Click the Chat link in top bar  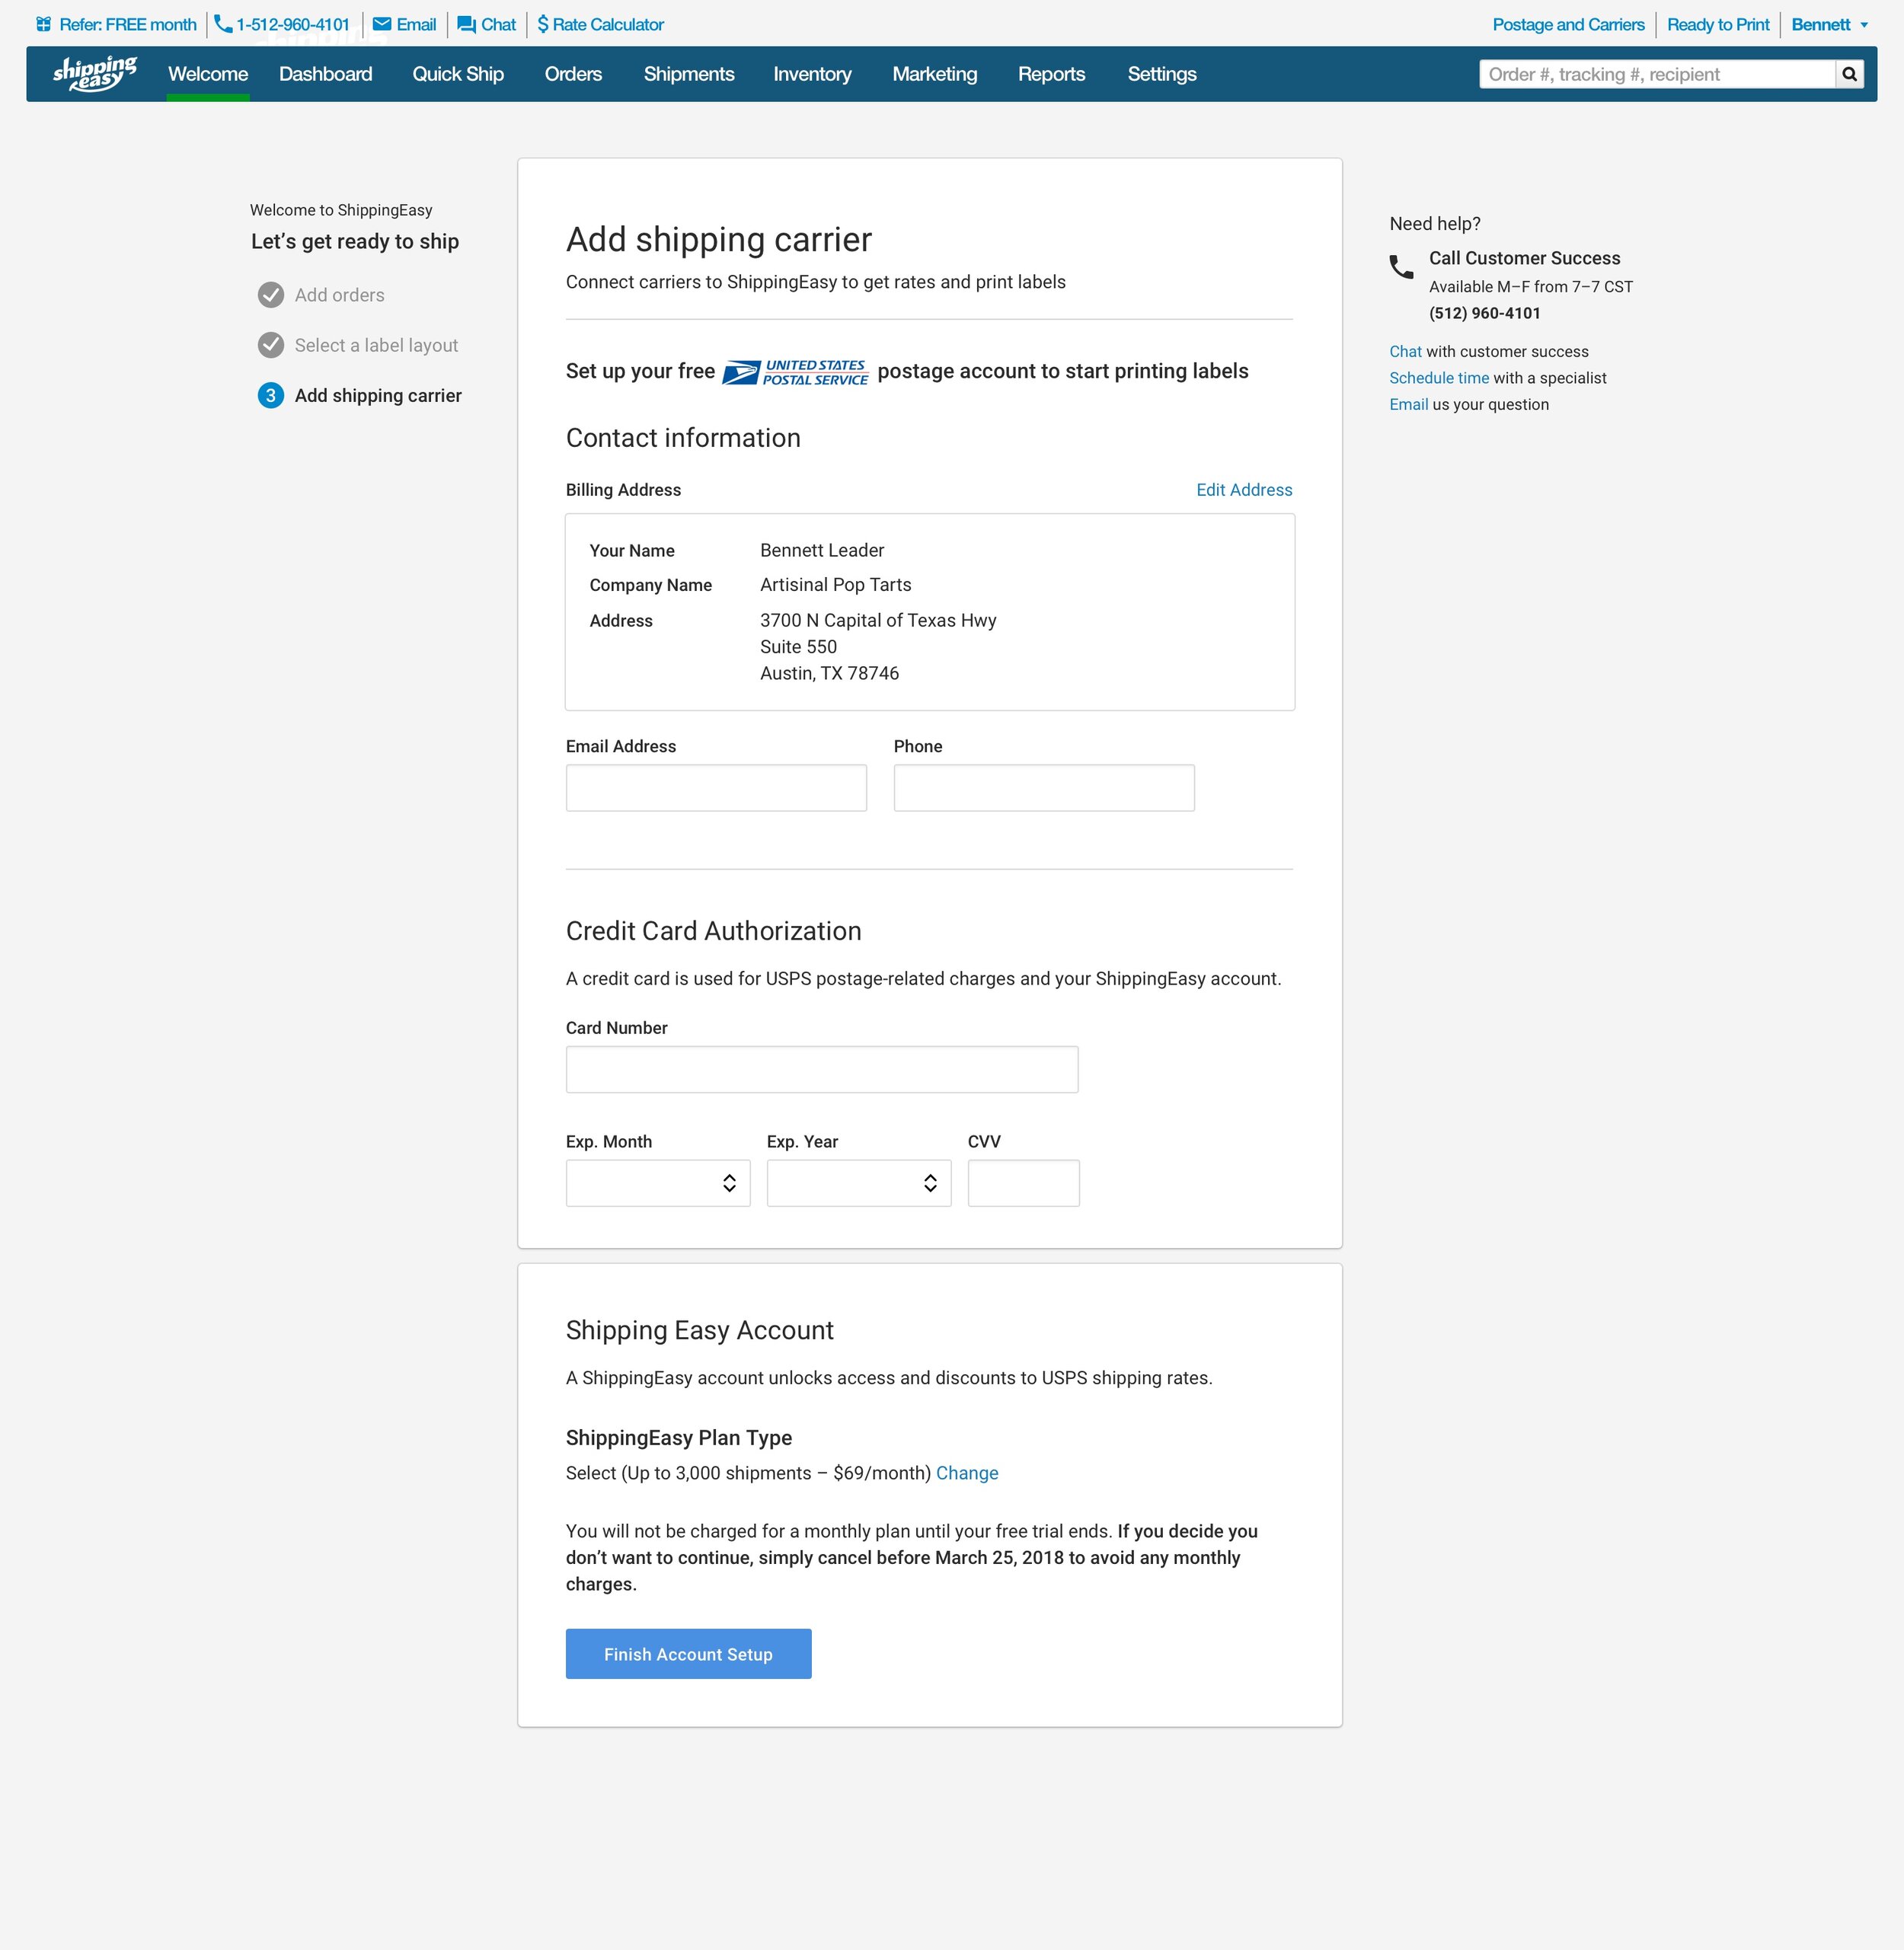coord(498,24)
